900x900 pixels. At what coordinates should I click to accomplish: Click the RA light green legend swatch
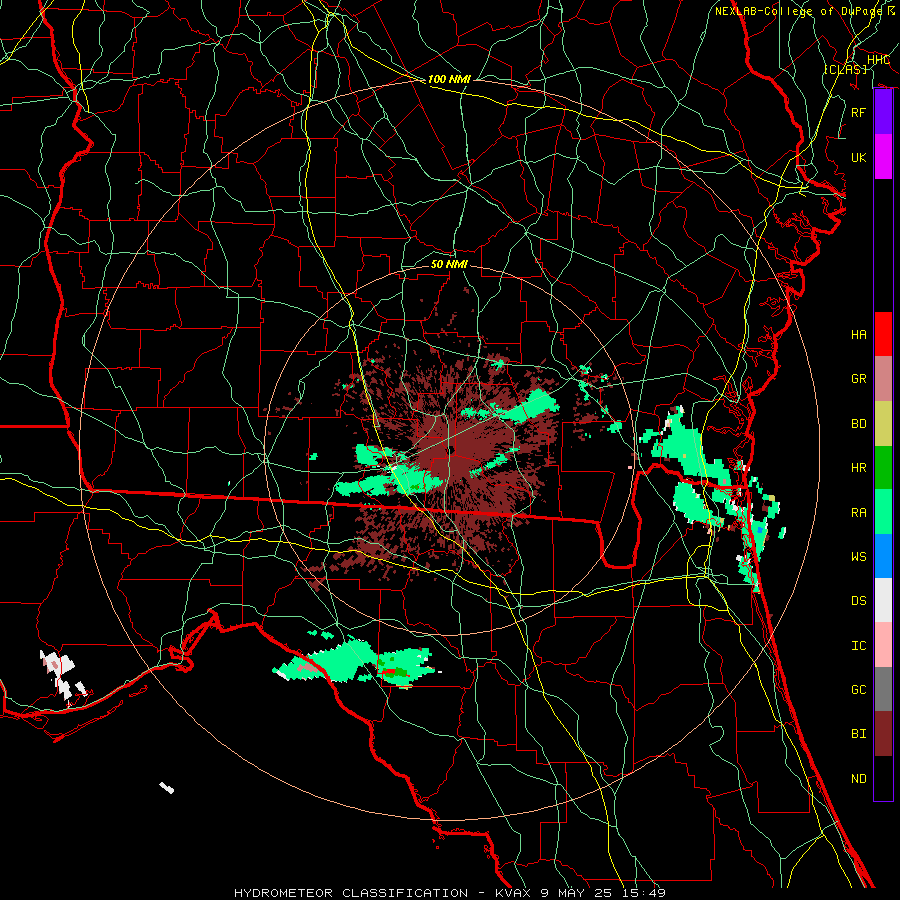883,512
